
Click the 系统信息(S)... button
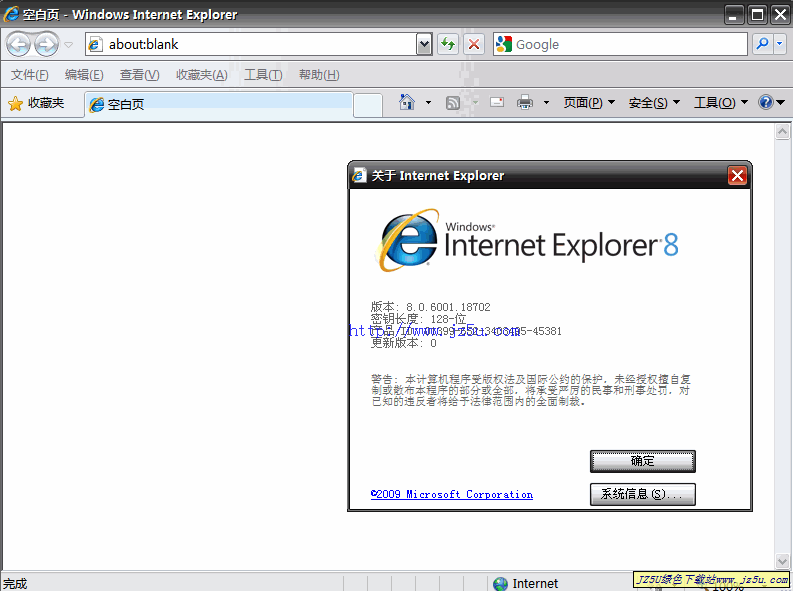pyautogui.click(x=643, y=494)
